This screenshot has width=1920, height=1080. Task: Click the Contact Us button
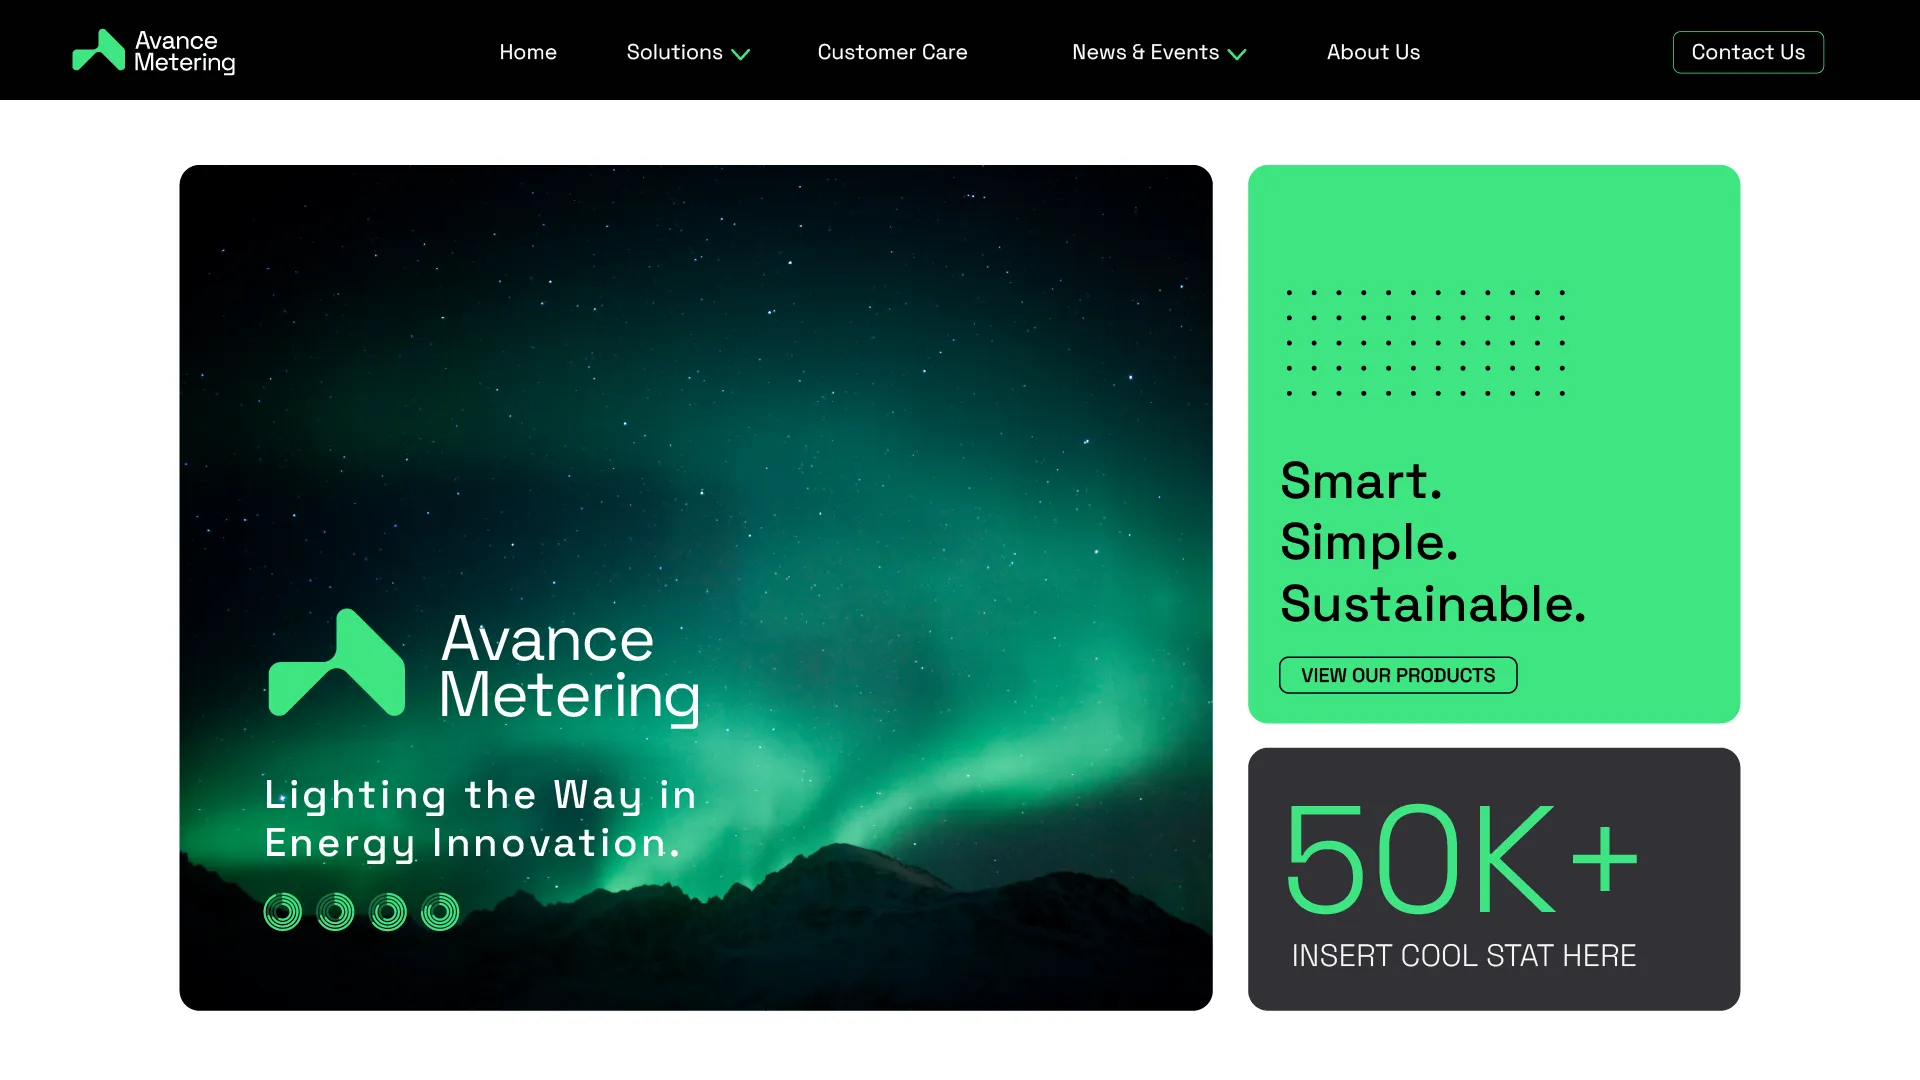pos(1748,52)
